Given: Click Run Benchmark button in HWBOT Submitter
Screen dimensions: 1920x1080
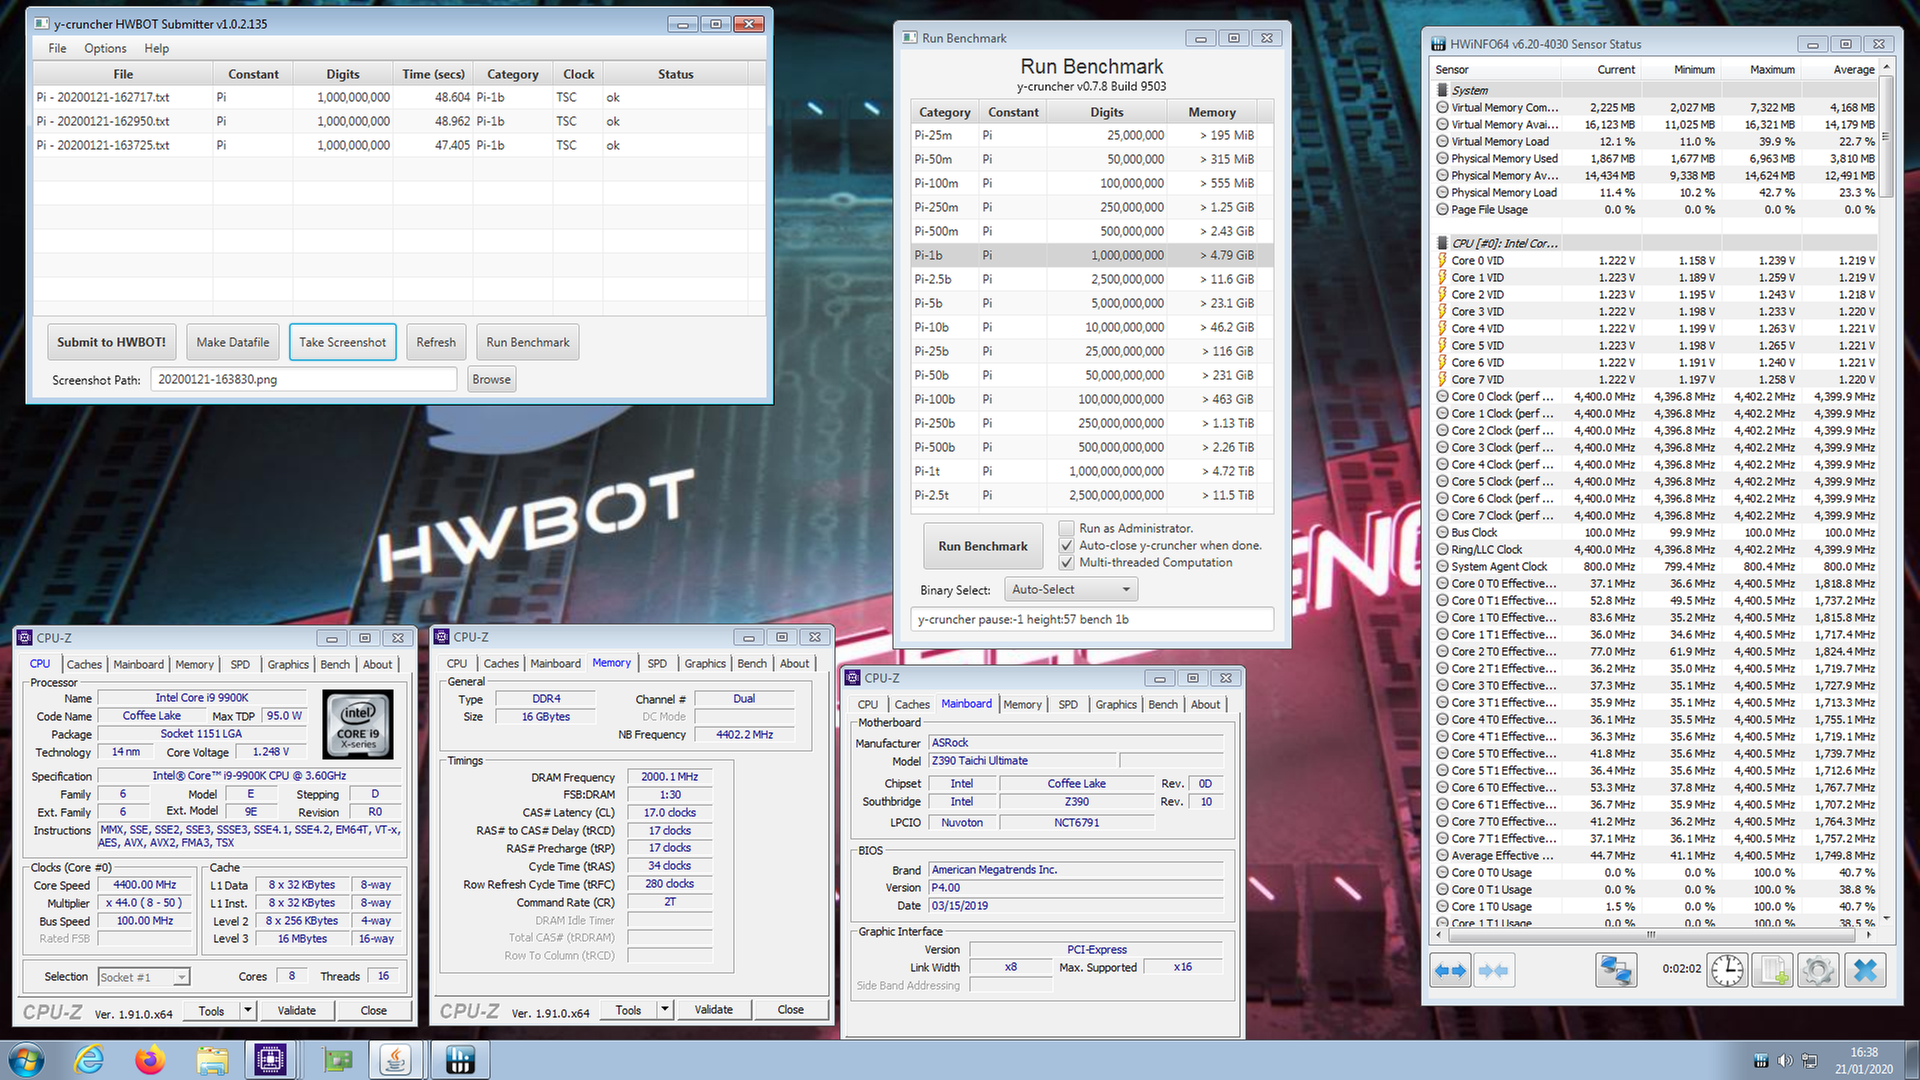Looking at the screenshot, I should [x=528, y=342].
